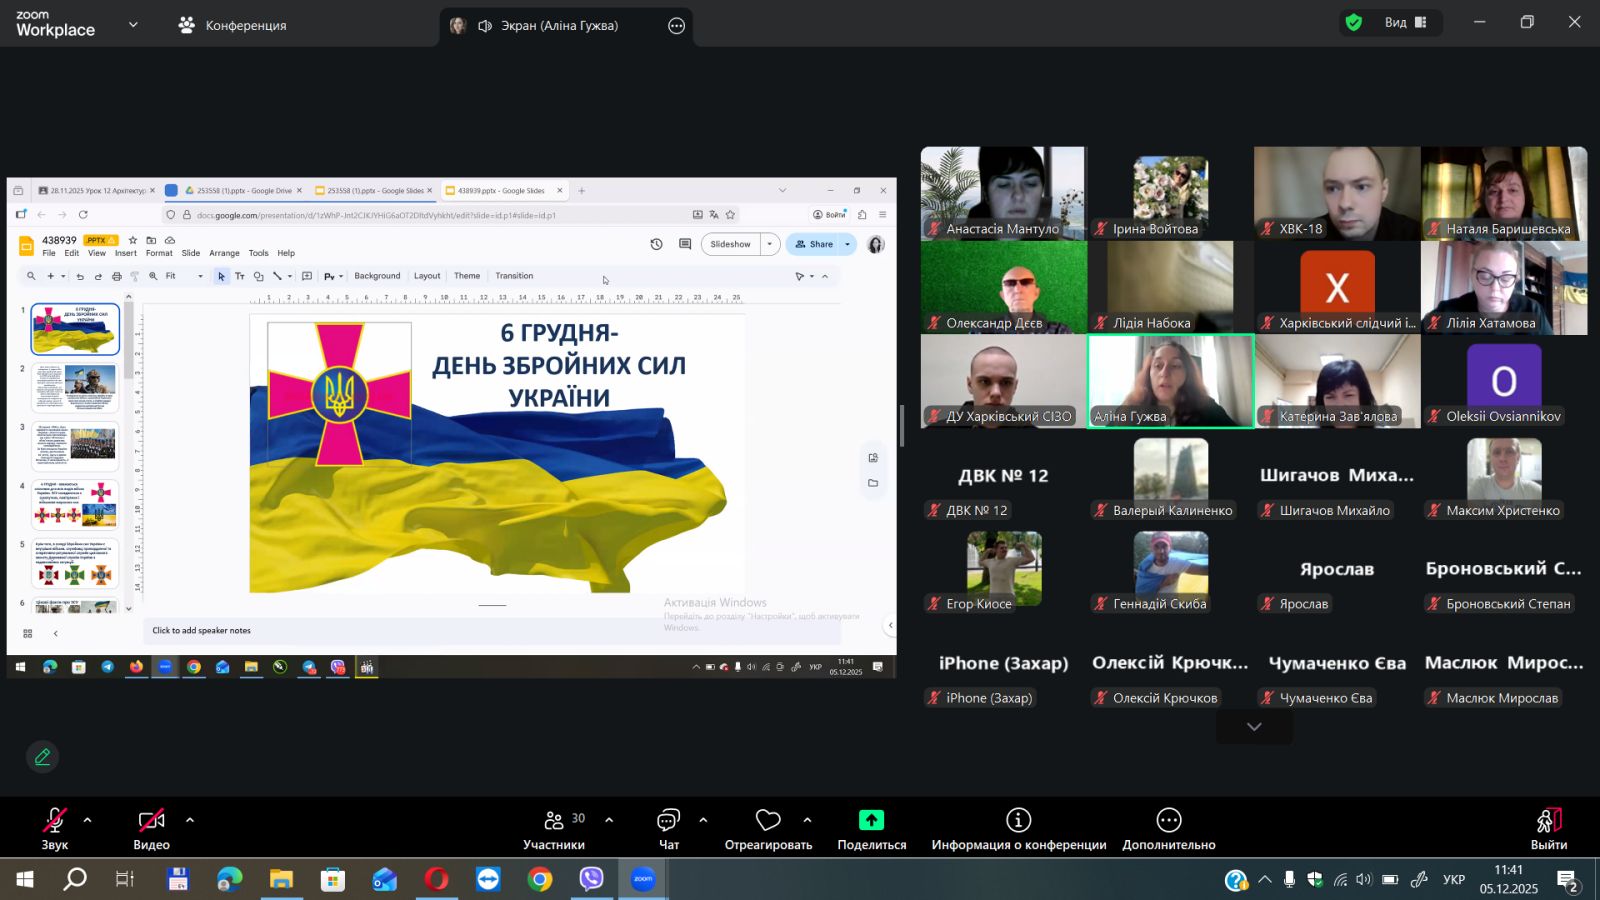Click the green encryption shield icon
The width and height of the screenshot is (1600, 900).
tap(1354, 23)
